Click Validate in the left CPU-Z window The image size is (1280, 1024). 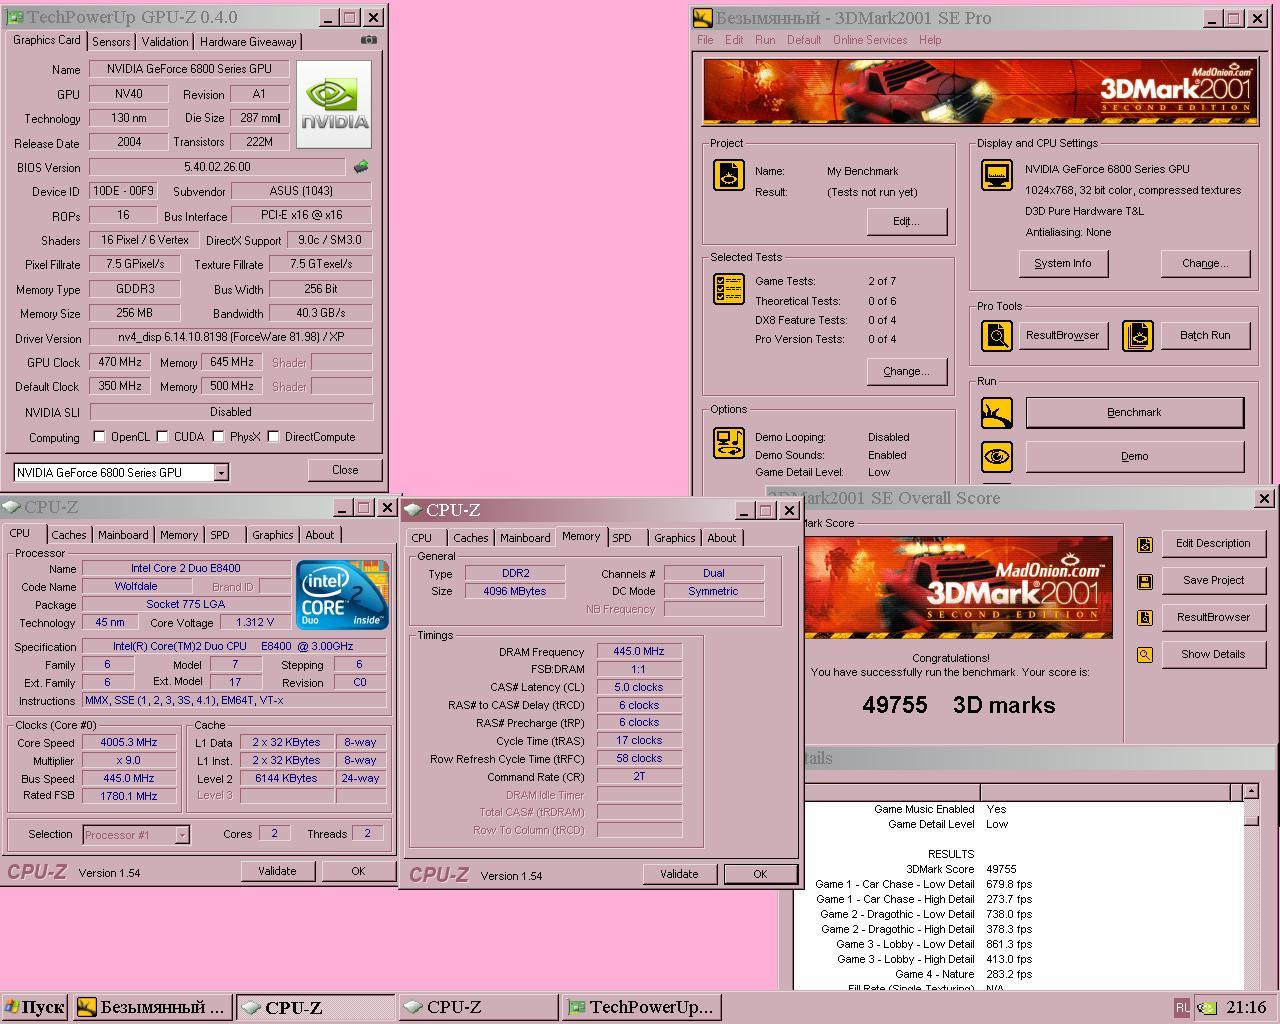coord(277,871)
